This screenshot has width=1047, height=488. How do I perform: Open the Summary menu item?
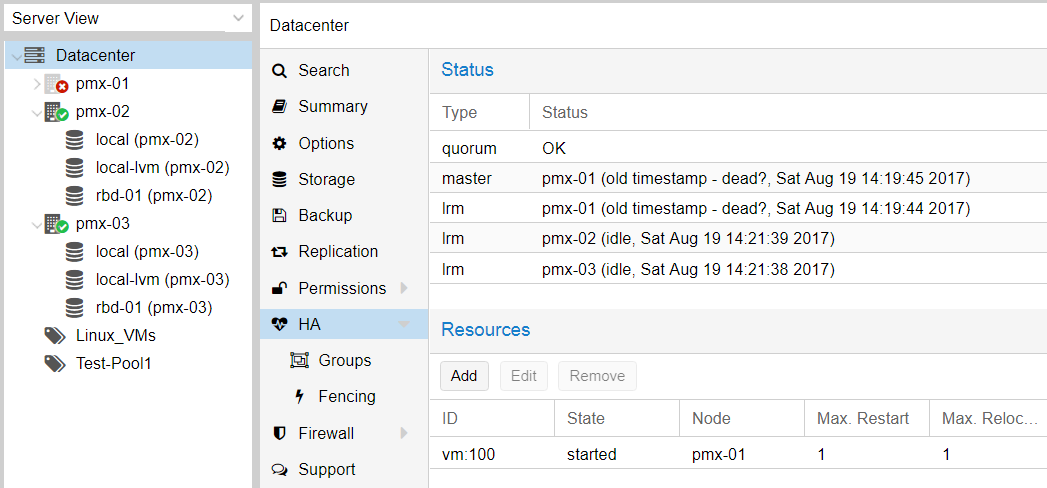coord(333,107)
